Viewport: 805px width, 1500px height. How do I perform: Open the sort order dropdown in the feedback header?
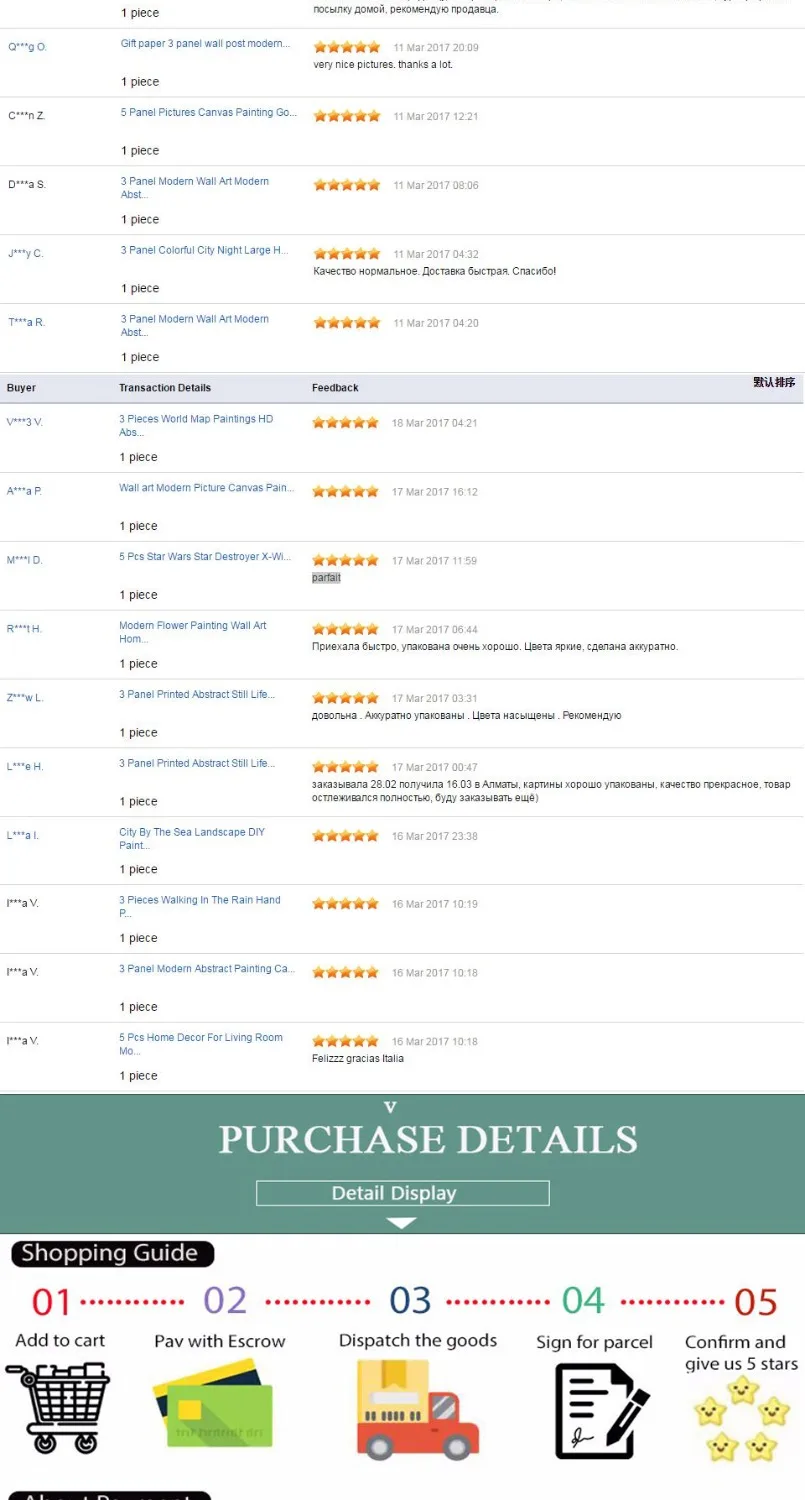tap(774, 382)
